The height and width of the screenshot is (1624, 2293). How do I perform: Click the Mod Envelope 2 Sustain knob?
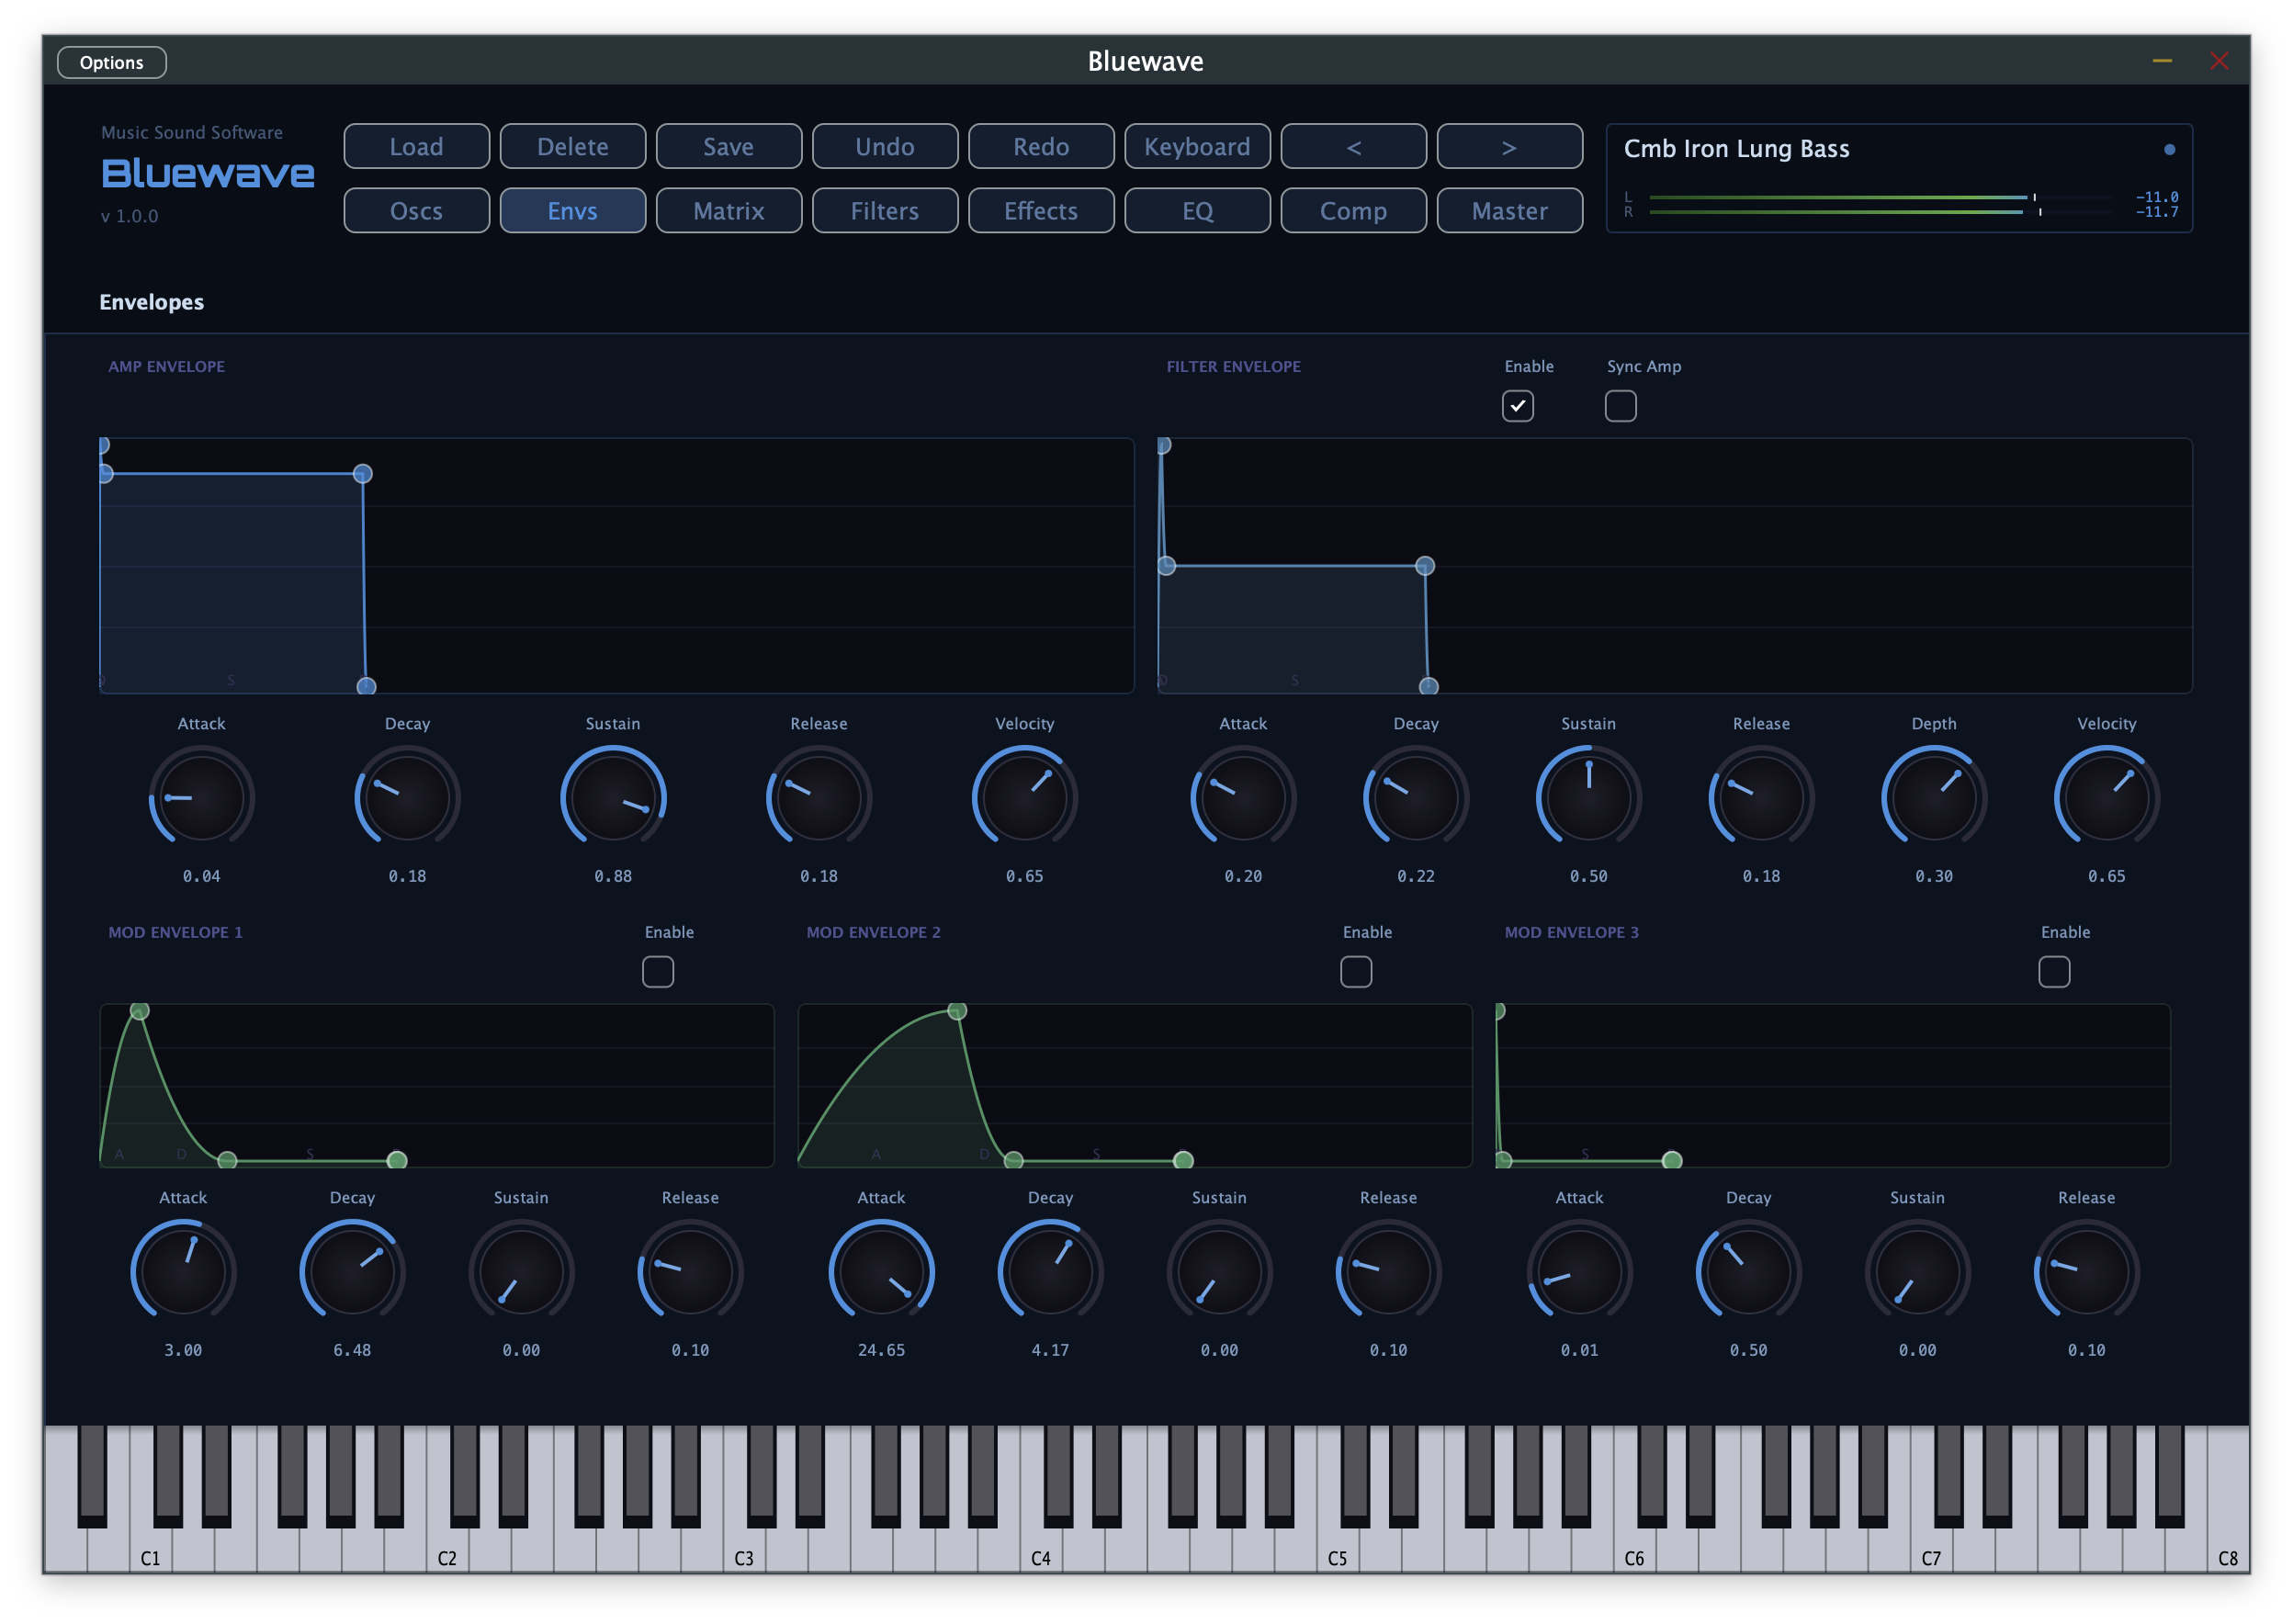[1219, 1272]
